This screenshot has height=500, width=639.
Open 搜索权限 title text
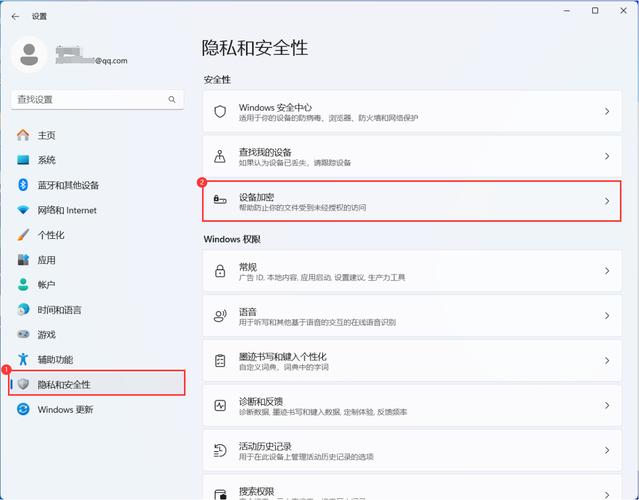coord(256,491)
